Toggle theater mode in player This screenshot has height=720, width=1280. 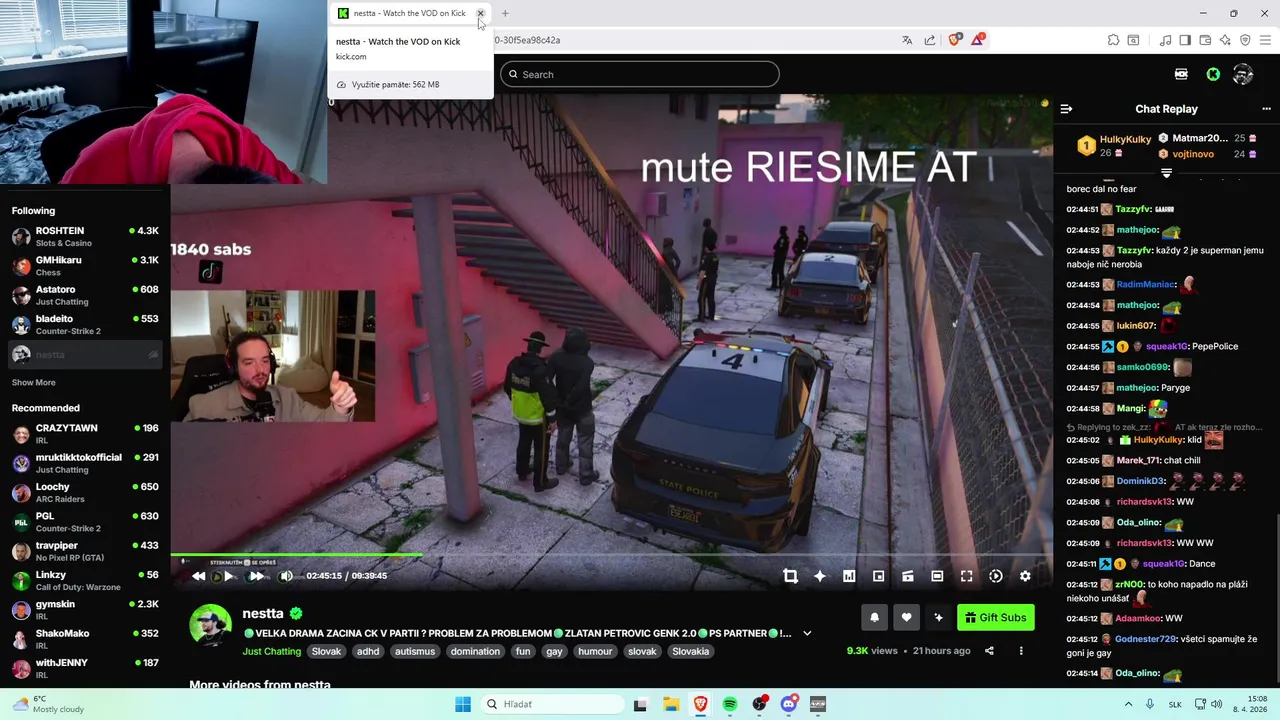tap(937, 576)
